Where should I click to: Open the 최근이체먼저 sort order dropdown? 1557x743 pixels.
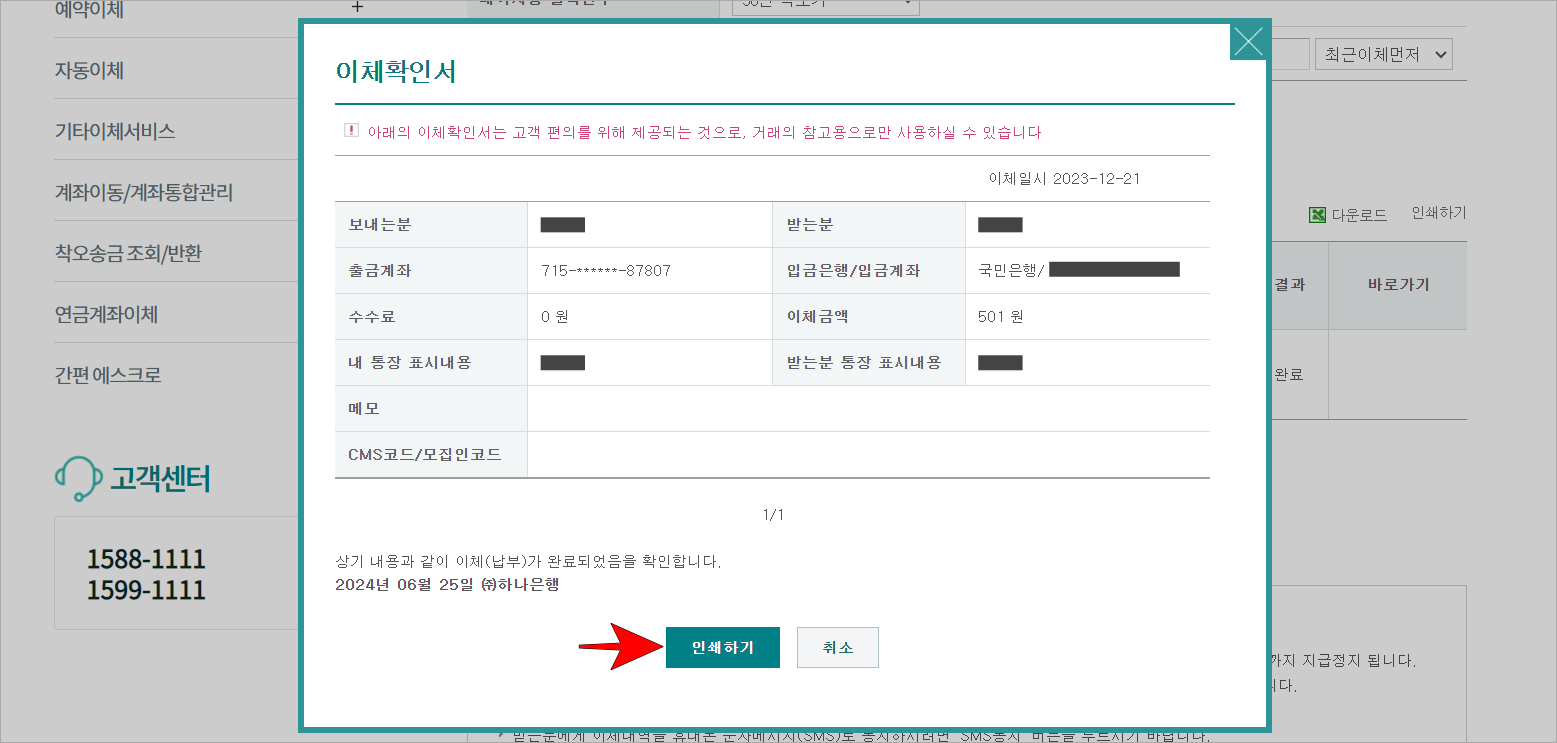tap(1384, 53)
